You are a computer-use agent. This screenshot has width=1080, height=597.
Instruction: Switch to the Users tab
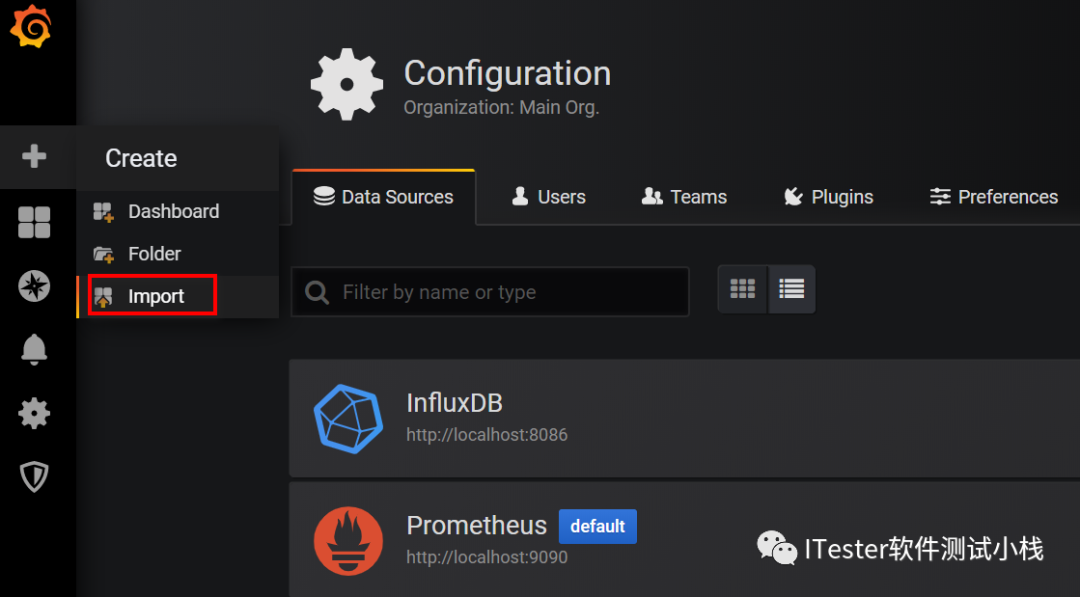coord(549,197)
